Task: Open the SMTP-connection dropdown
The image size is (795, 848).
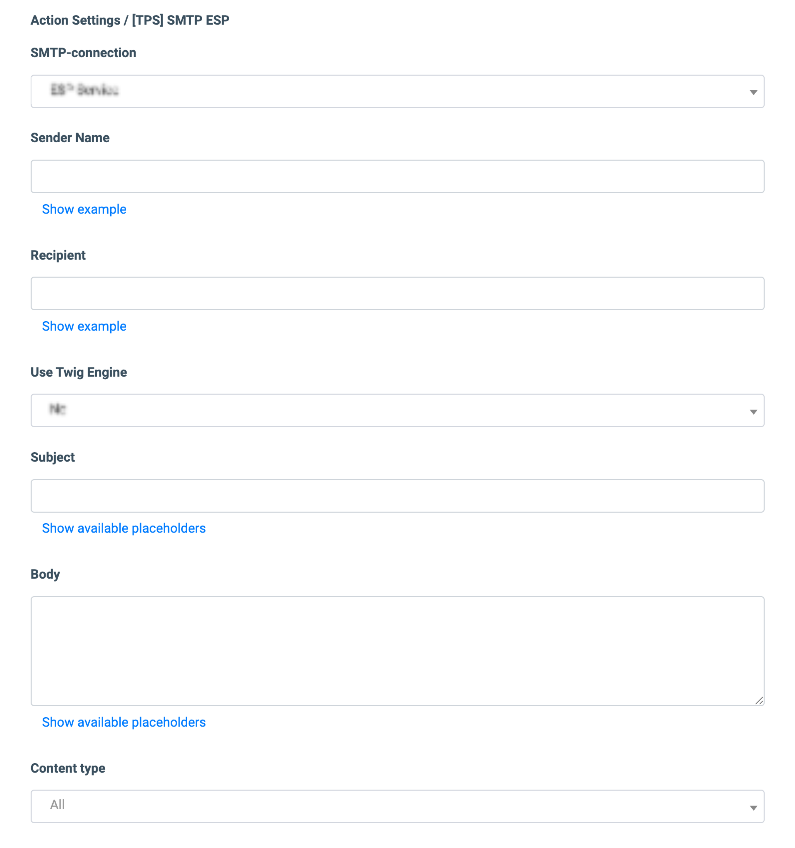Action: click(x=397, y=91)
